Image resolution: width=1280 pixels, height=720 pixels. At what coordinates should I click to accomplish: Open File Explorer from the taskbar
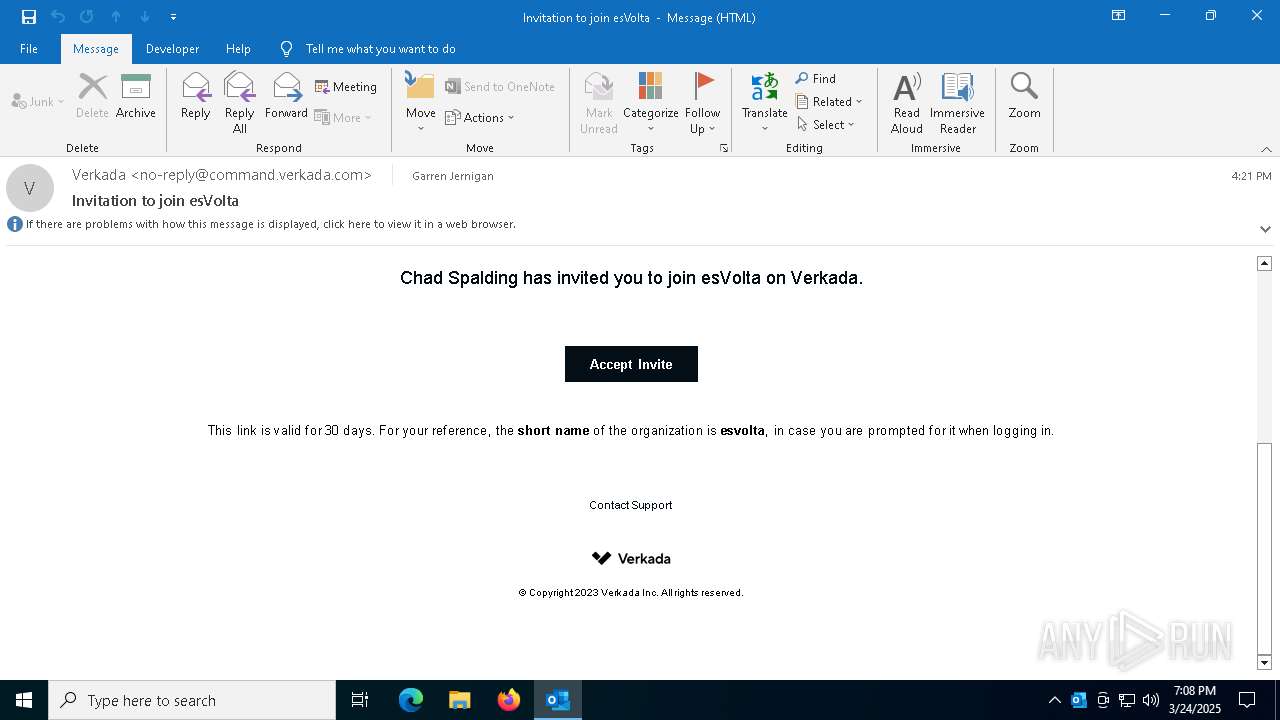459,700
